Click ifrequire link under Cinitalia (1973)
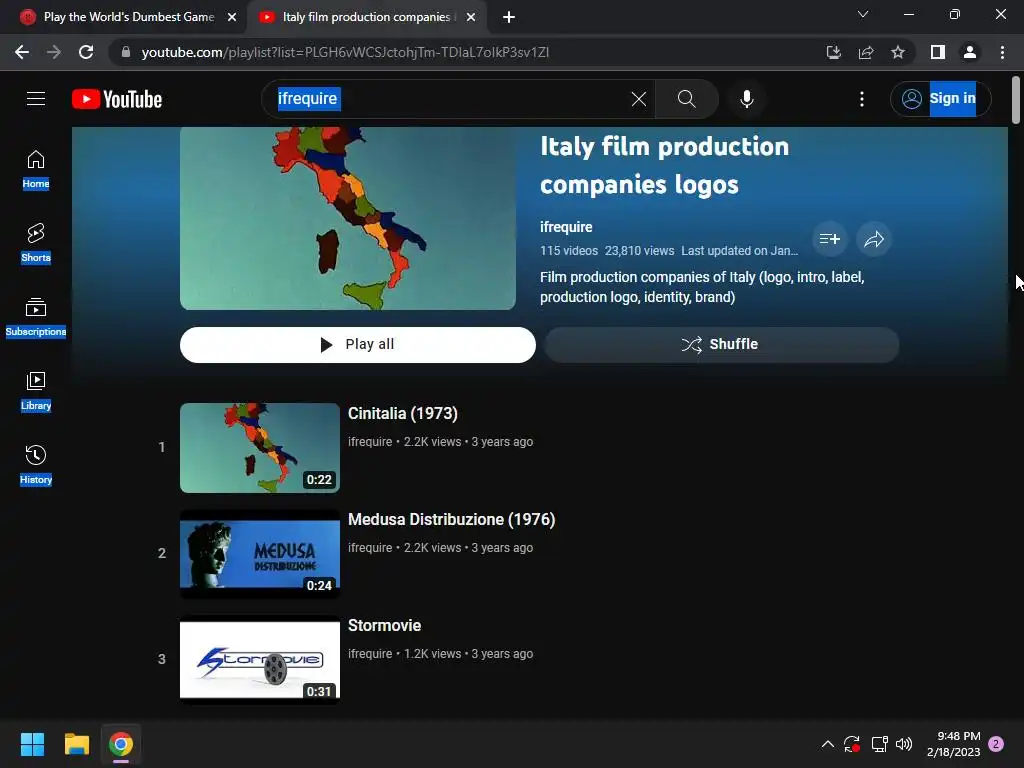 pos(370,442)
